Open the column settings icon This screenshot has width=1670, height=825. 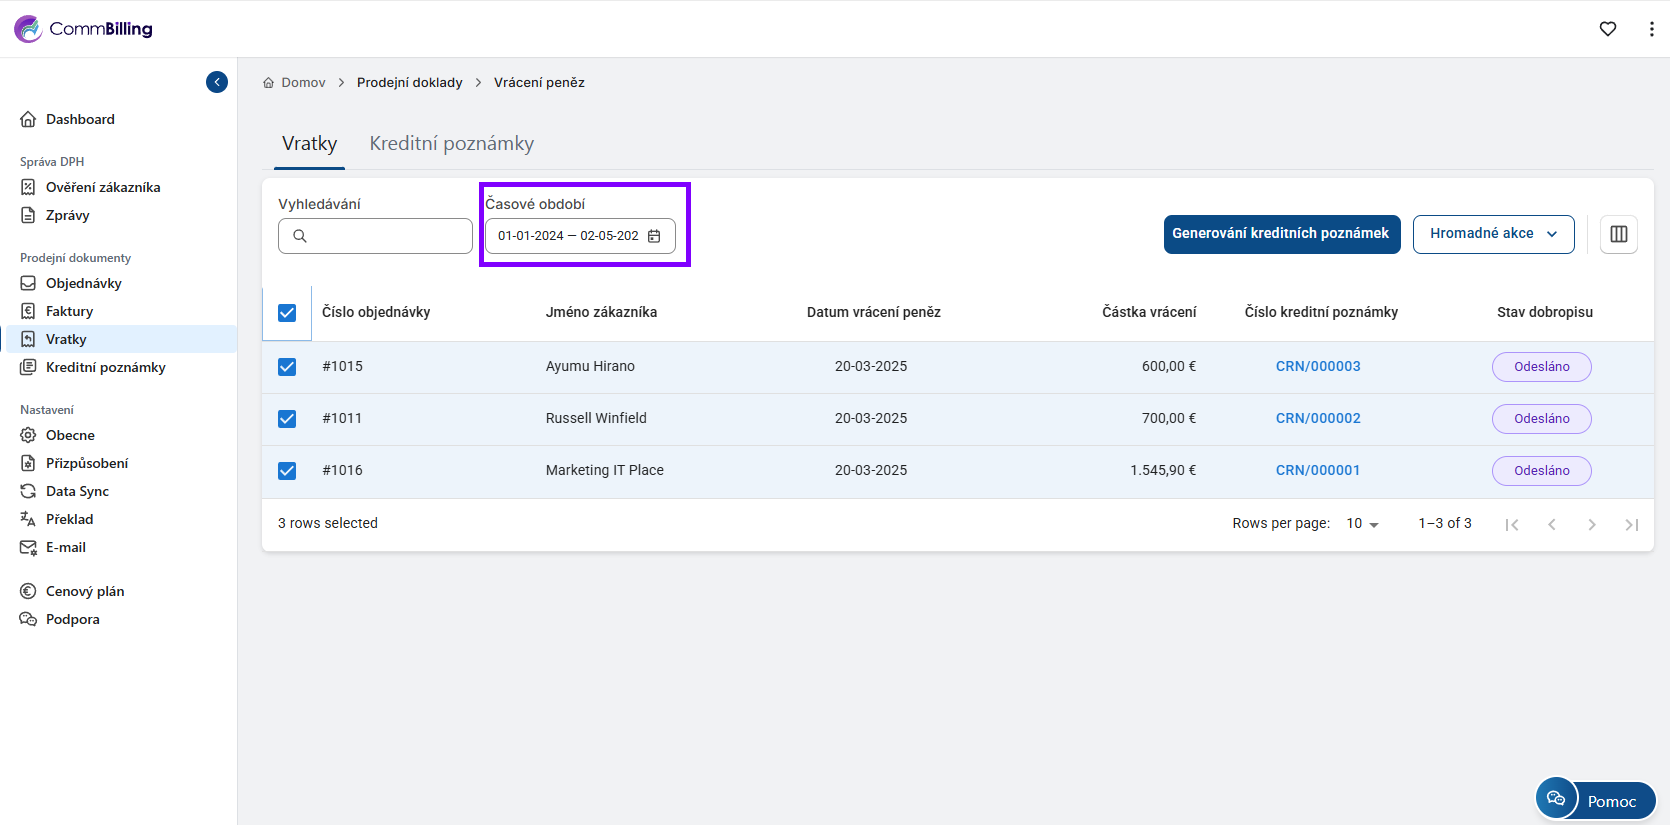[x=1619, y=234]
